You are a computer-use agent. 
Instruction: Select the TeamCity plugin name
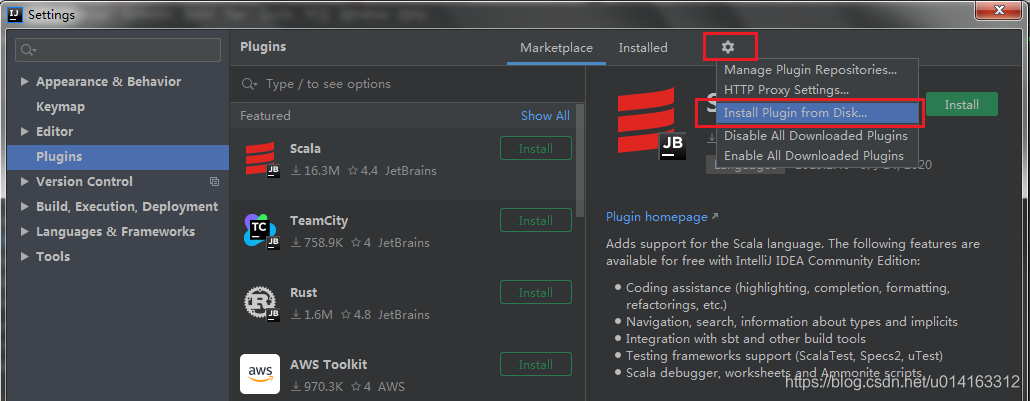pyautogui.click(x=319, y=221)
